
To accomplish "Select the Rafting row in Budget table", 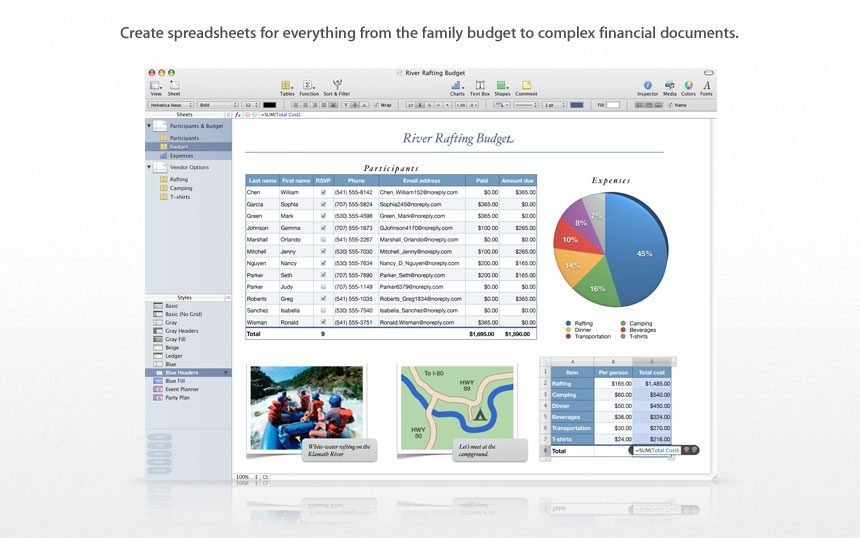I will (610, 384).
